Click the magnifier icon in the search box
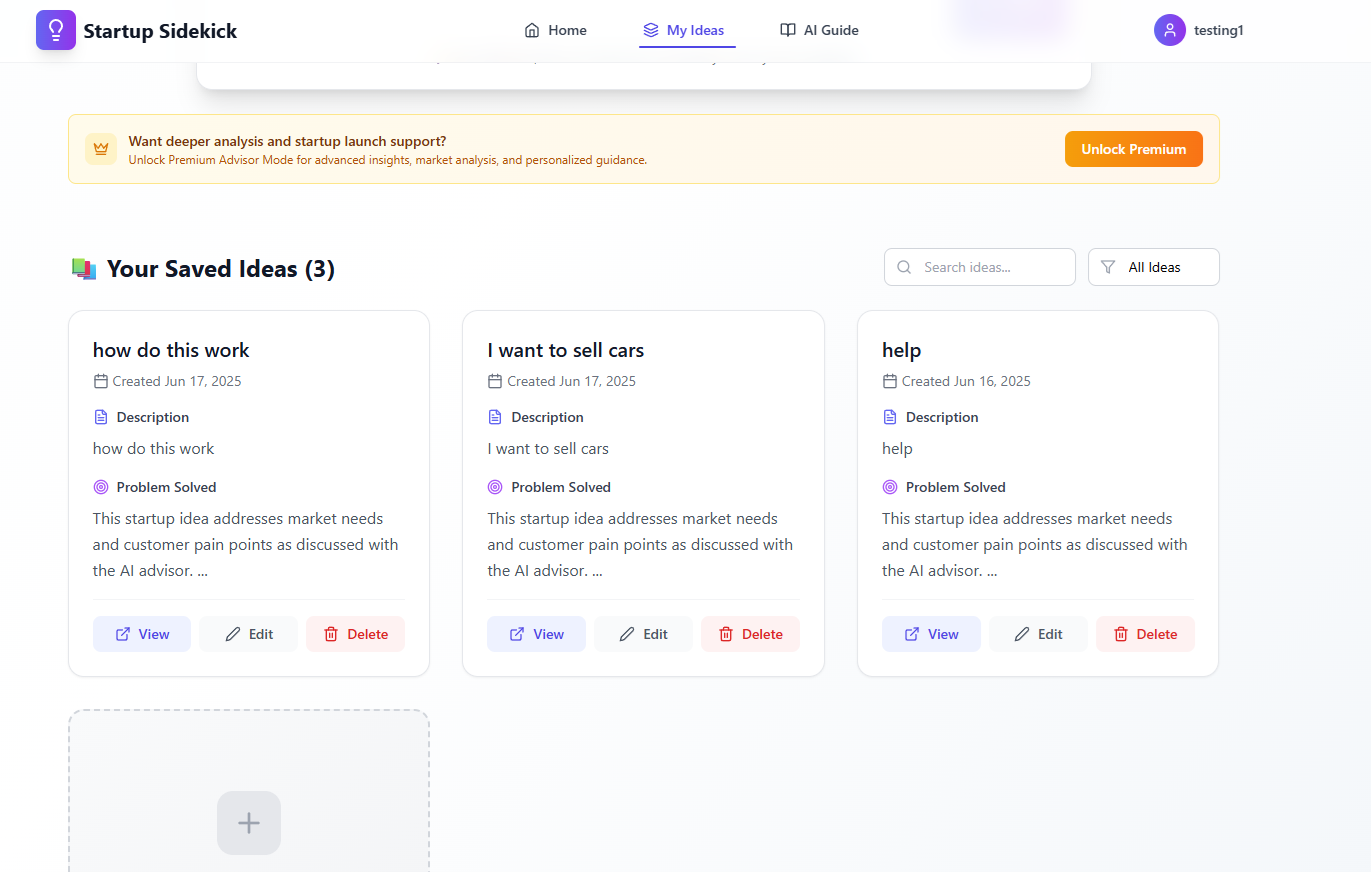1371x872 pixels. coord(904,267)
